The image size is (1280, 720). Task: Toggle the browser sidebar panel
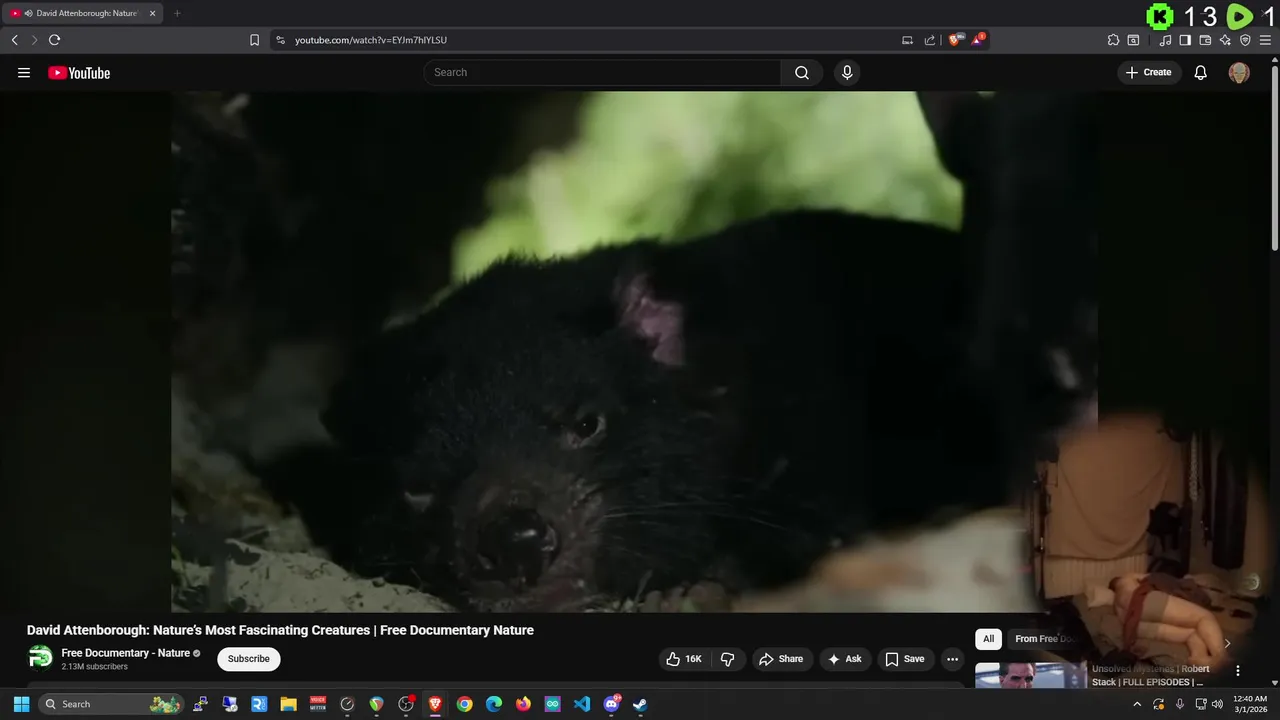point(1185,40)
